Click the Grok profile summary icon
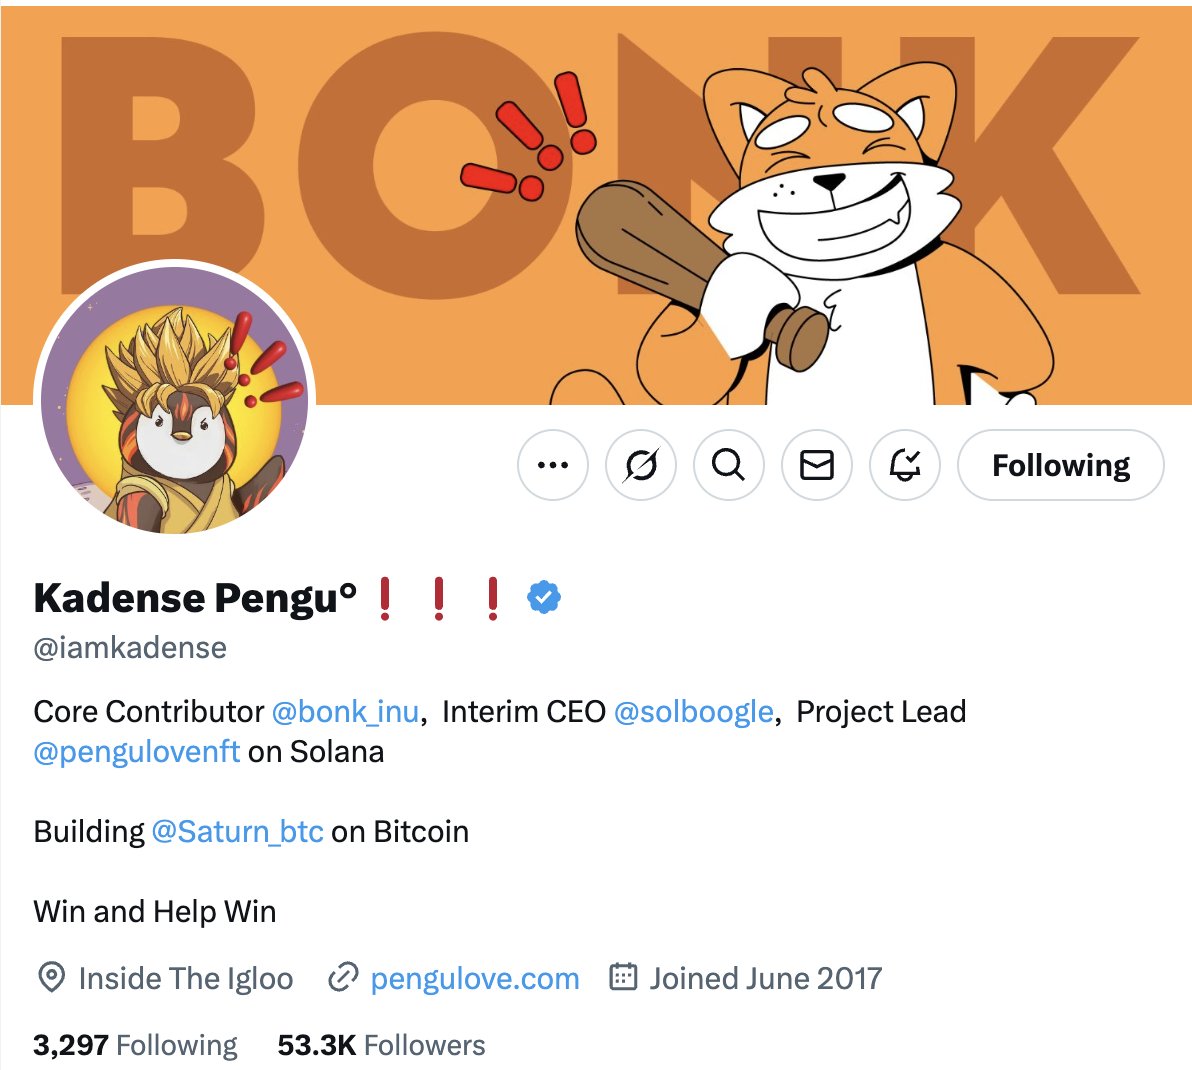This screenshot has width=1192, height=1070. click(641, 465)
